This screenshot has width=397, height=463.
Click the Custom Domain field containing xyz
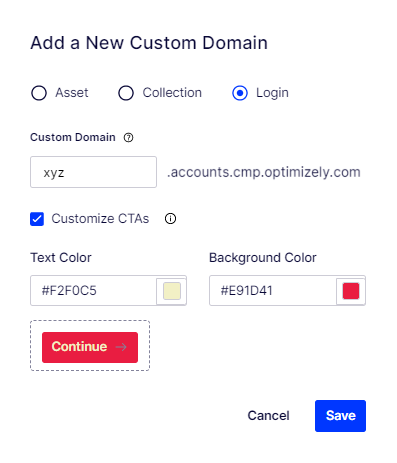point(93,172)
